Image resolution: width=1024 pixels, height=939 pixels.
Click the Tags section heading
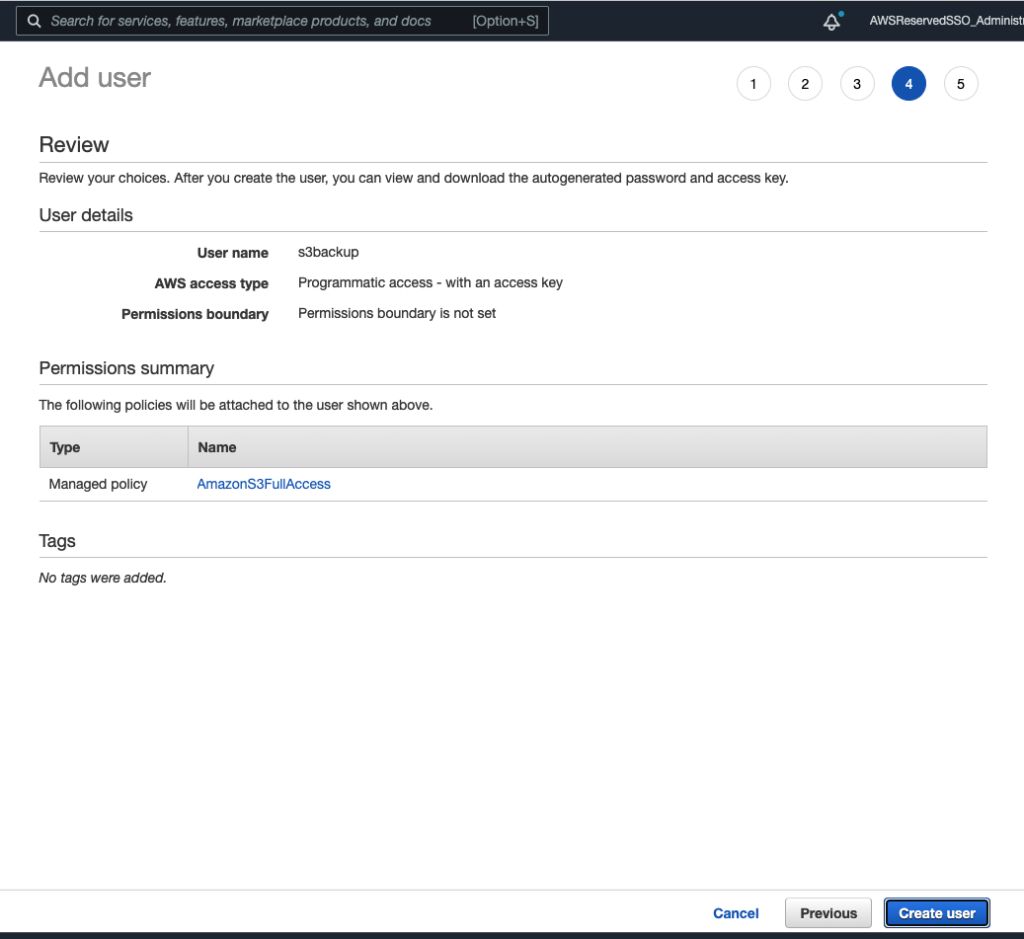[57, 541]
